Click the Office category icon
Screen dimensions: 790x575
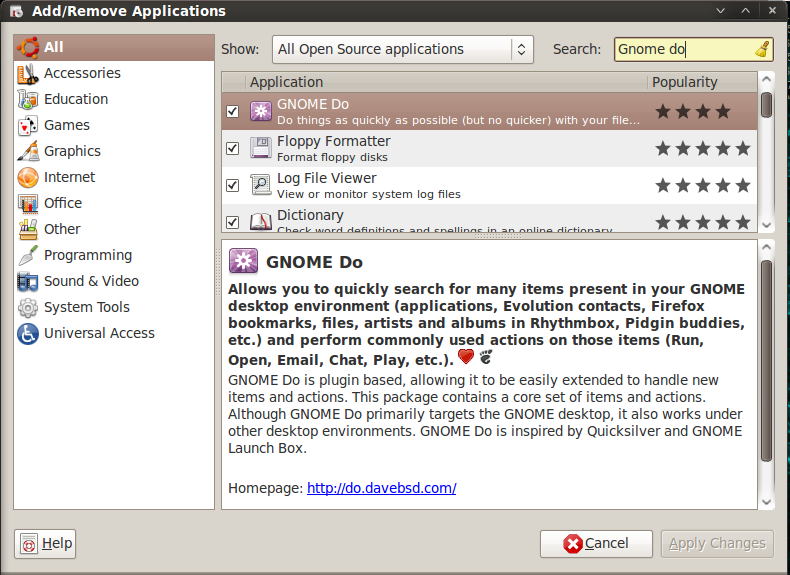28,203
